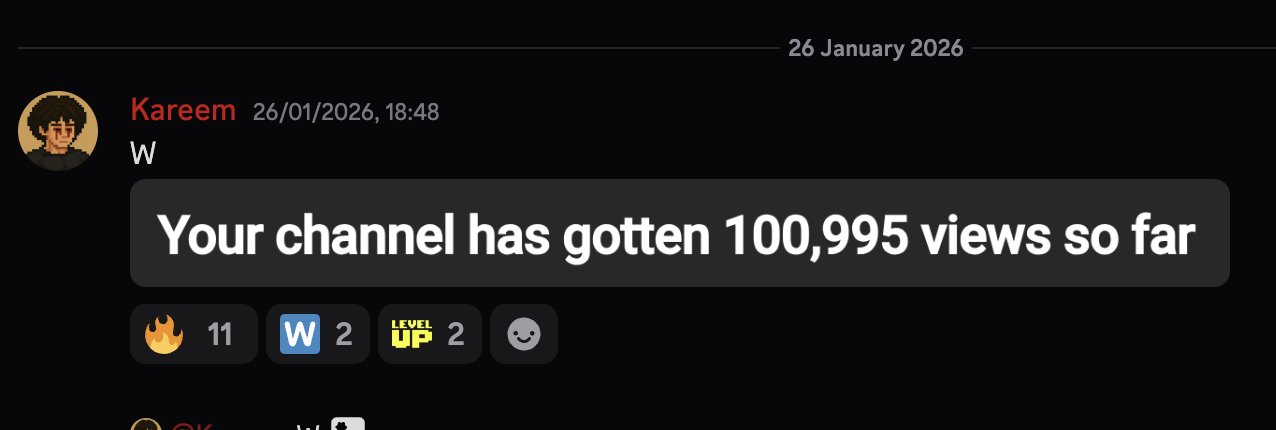Click the "W" text in the bottom message

pyautogui.click(x=309, y=427)
